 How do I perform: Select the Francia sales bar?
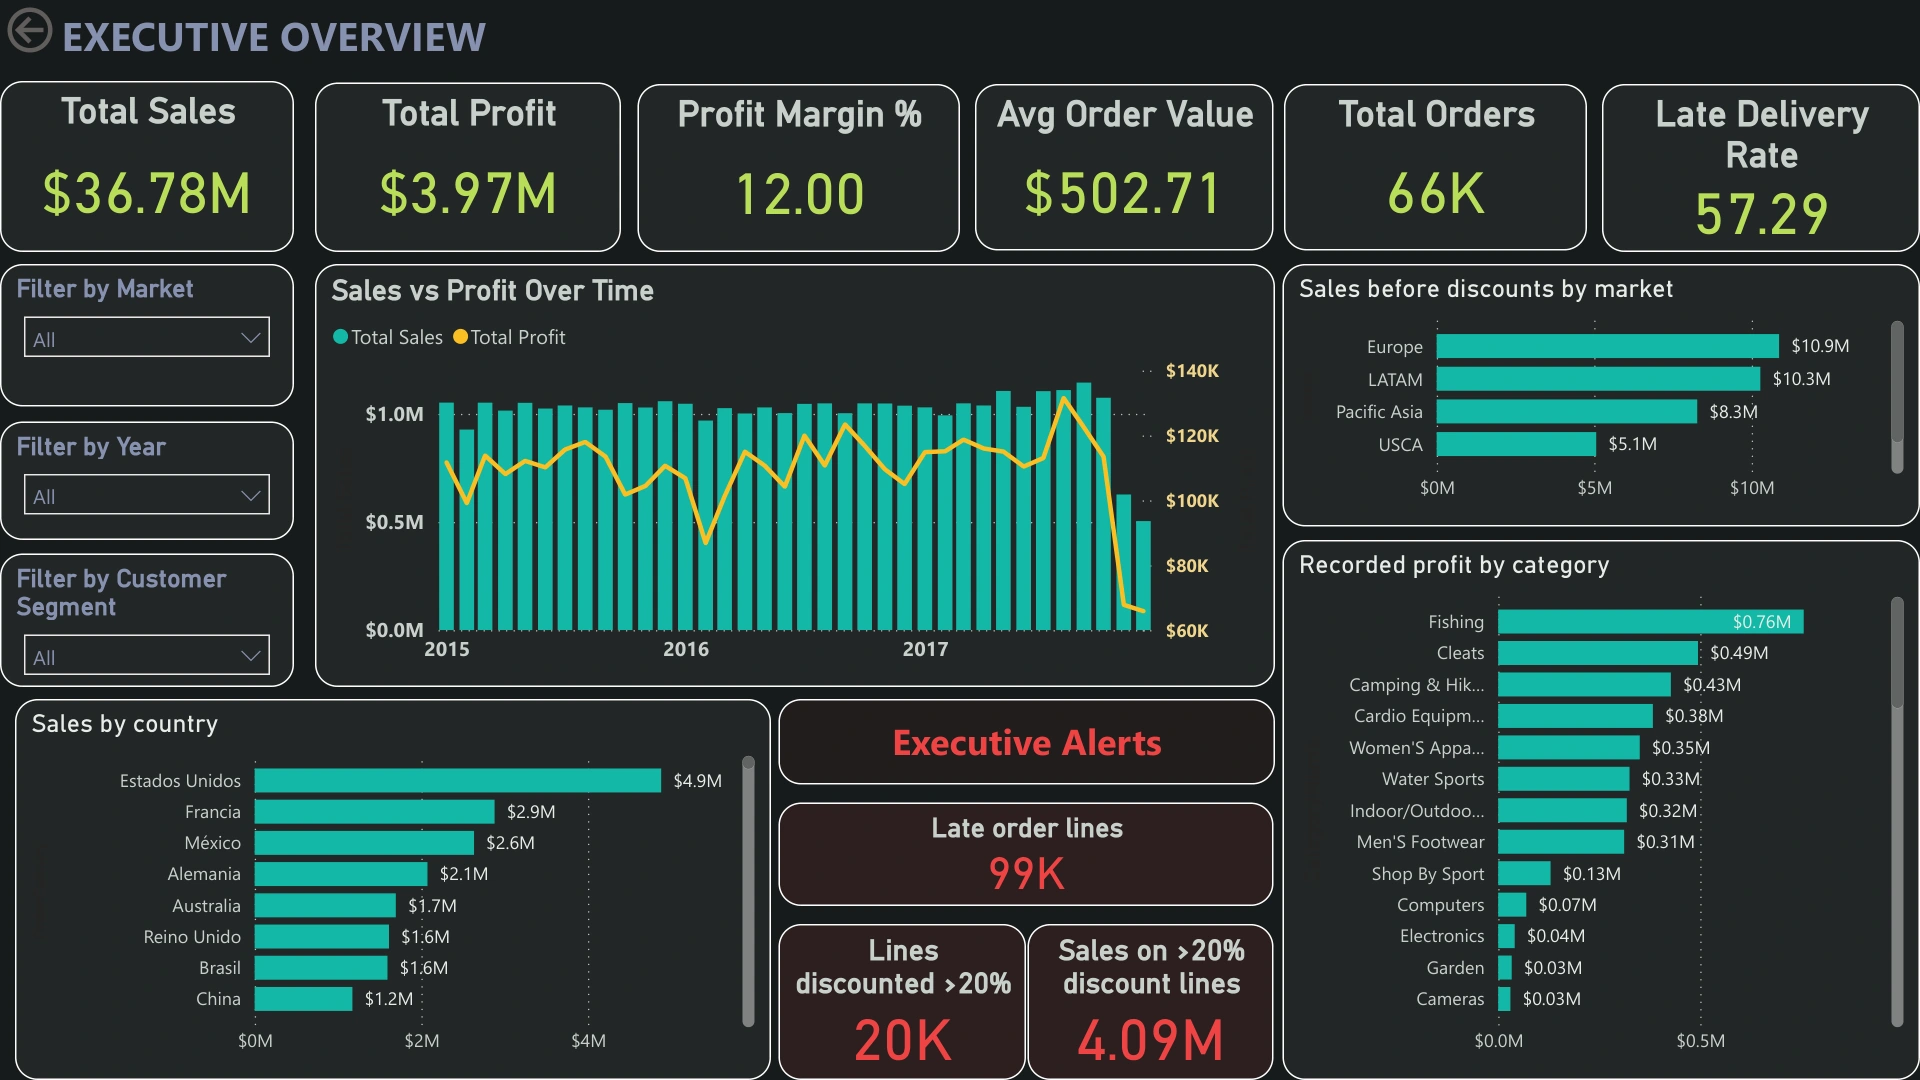(x=375, y=811)
